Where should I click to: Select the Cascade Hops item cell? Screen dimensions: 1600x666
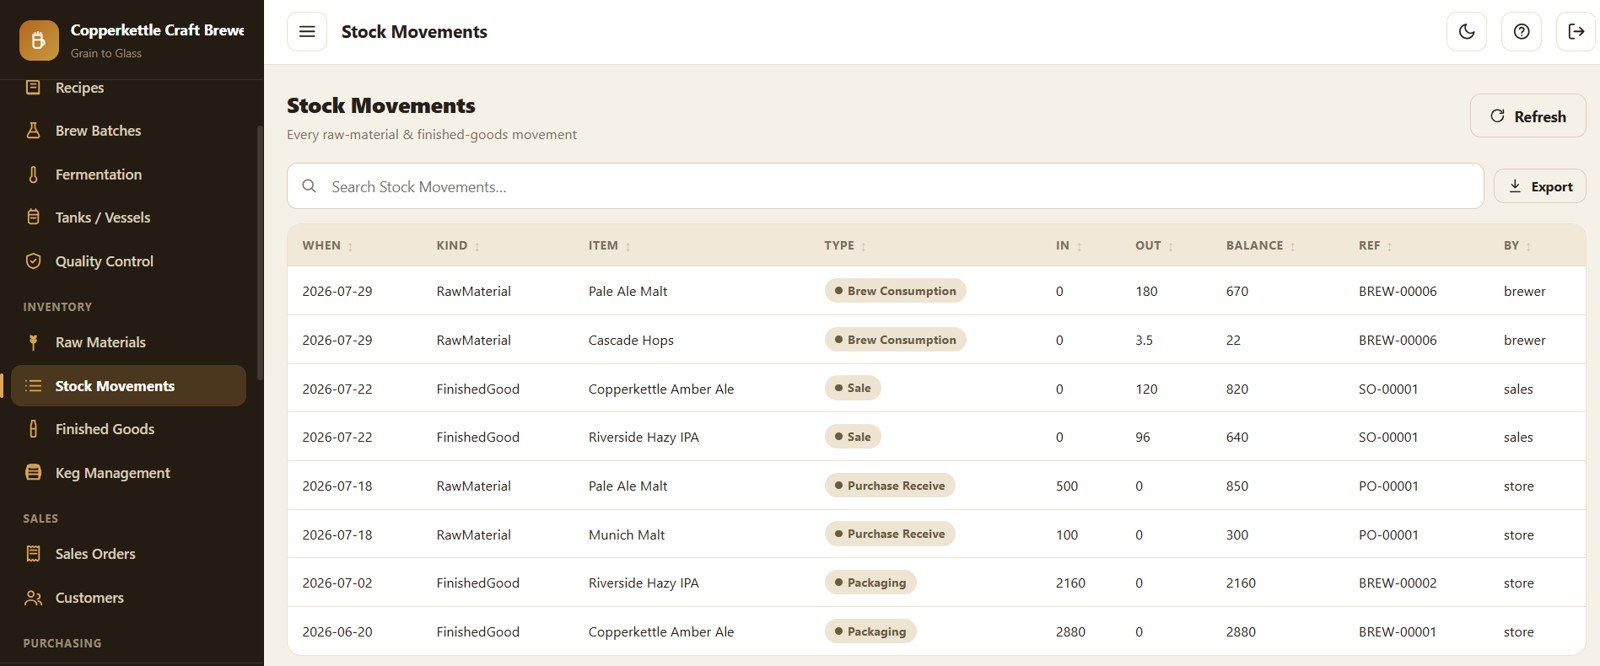pos(631,341)
